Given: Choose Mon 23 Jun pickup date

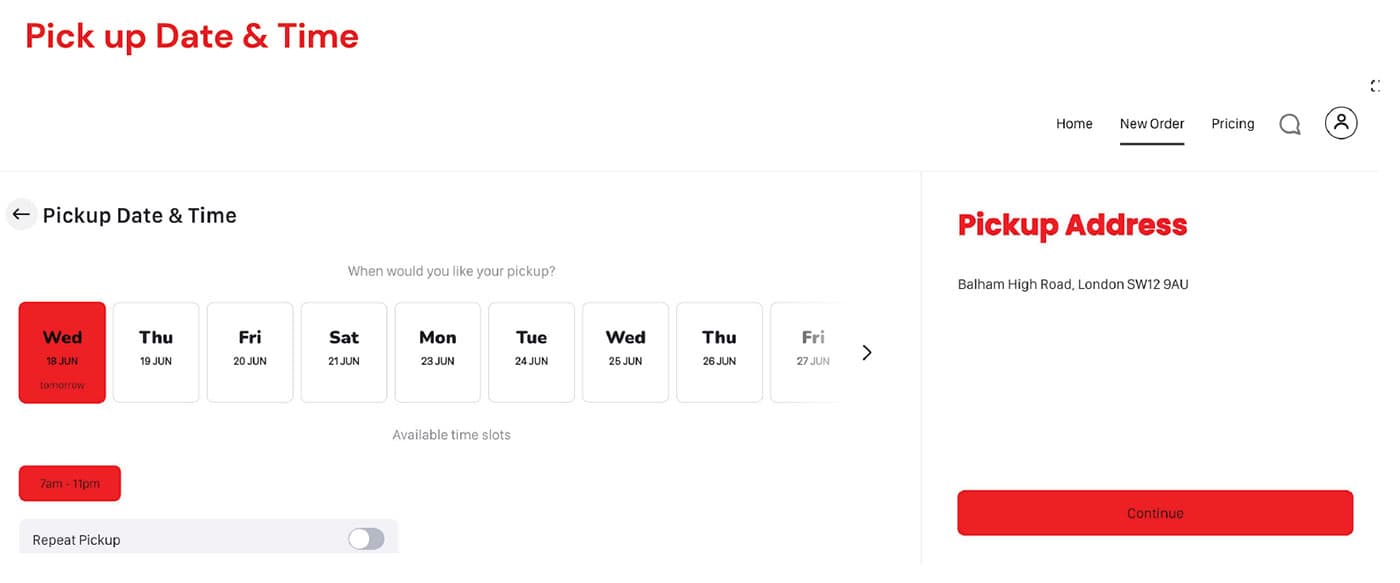Looking at the screenshot, I should 438,352.
